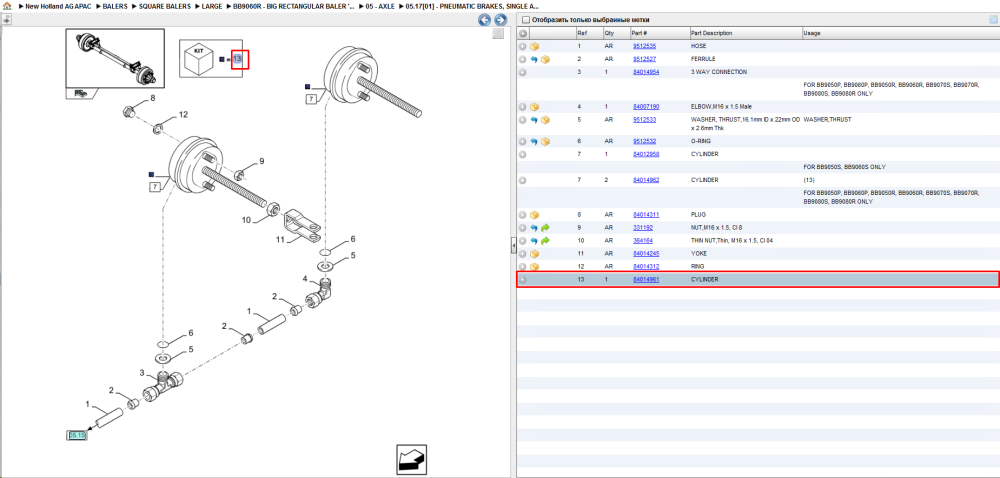This screenshot has height=478, width=1000.
Task: Click the green arrow icon in THIN NUT row
Action: 545,241
